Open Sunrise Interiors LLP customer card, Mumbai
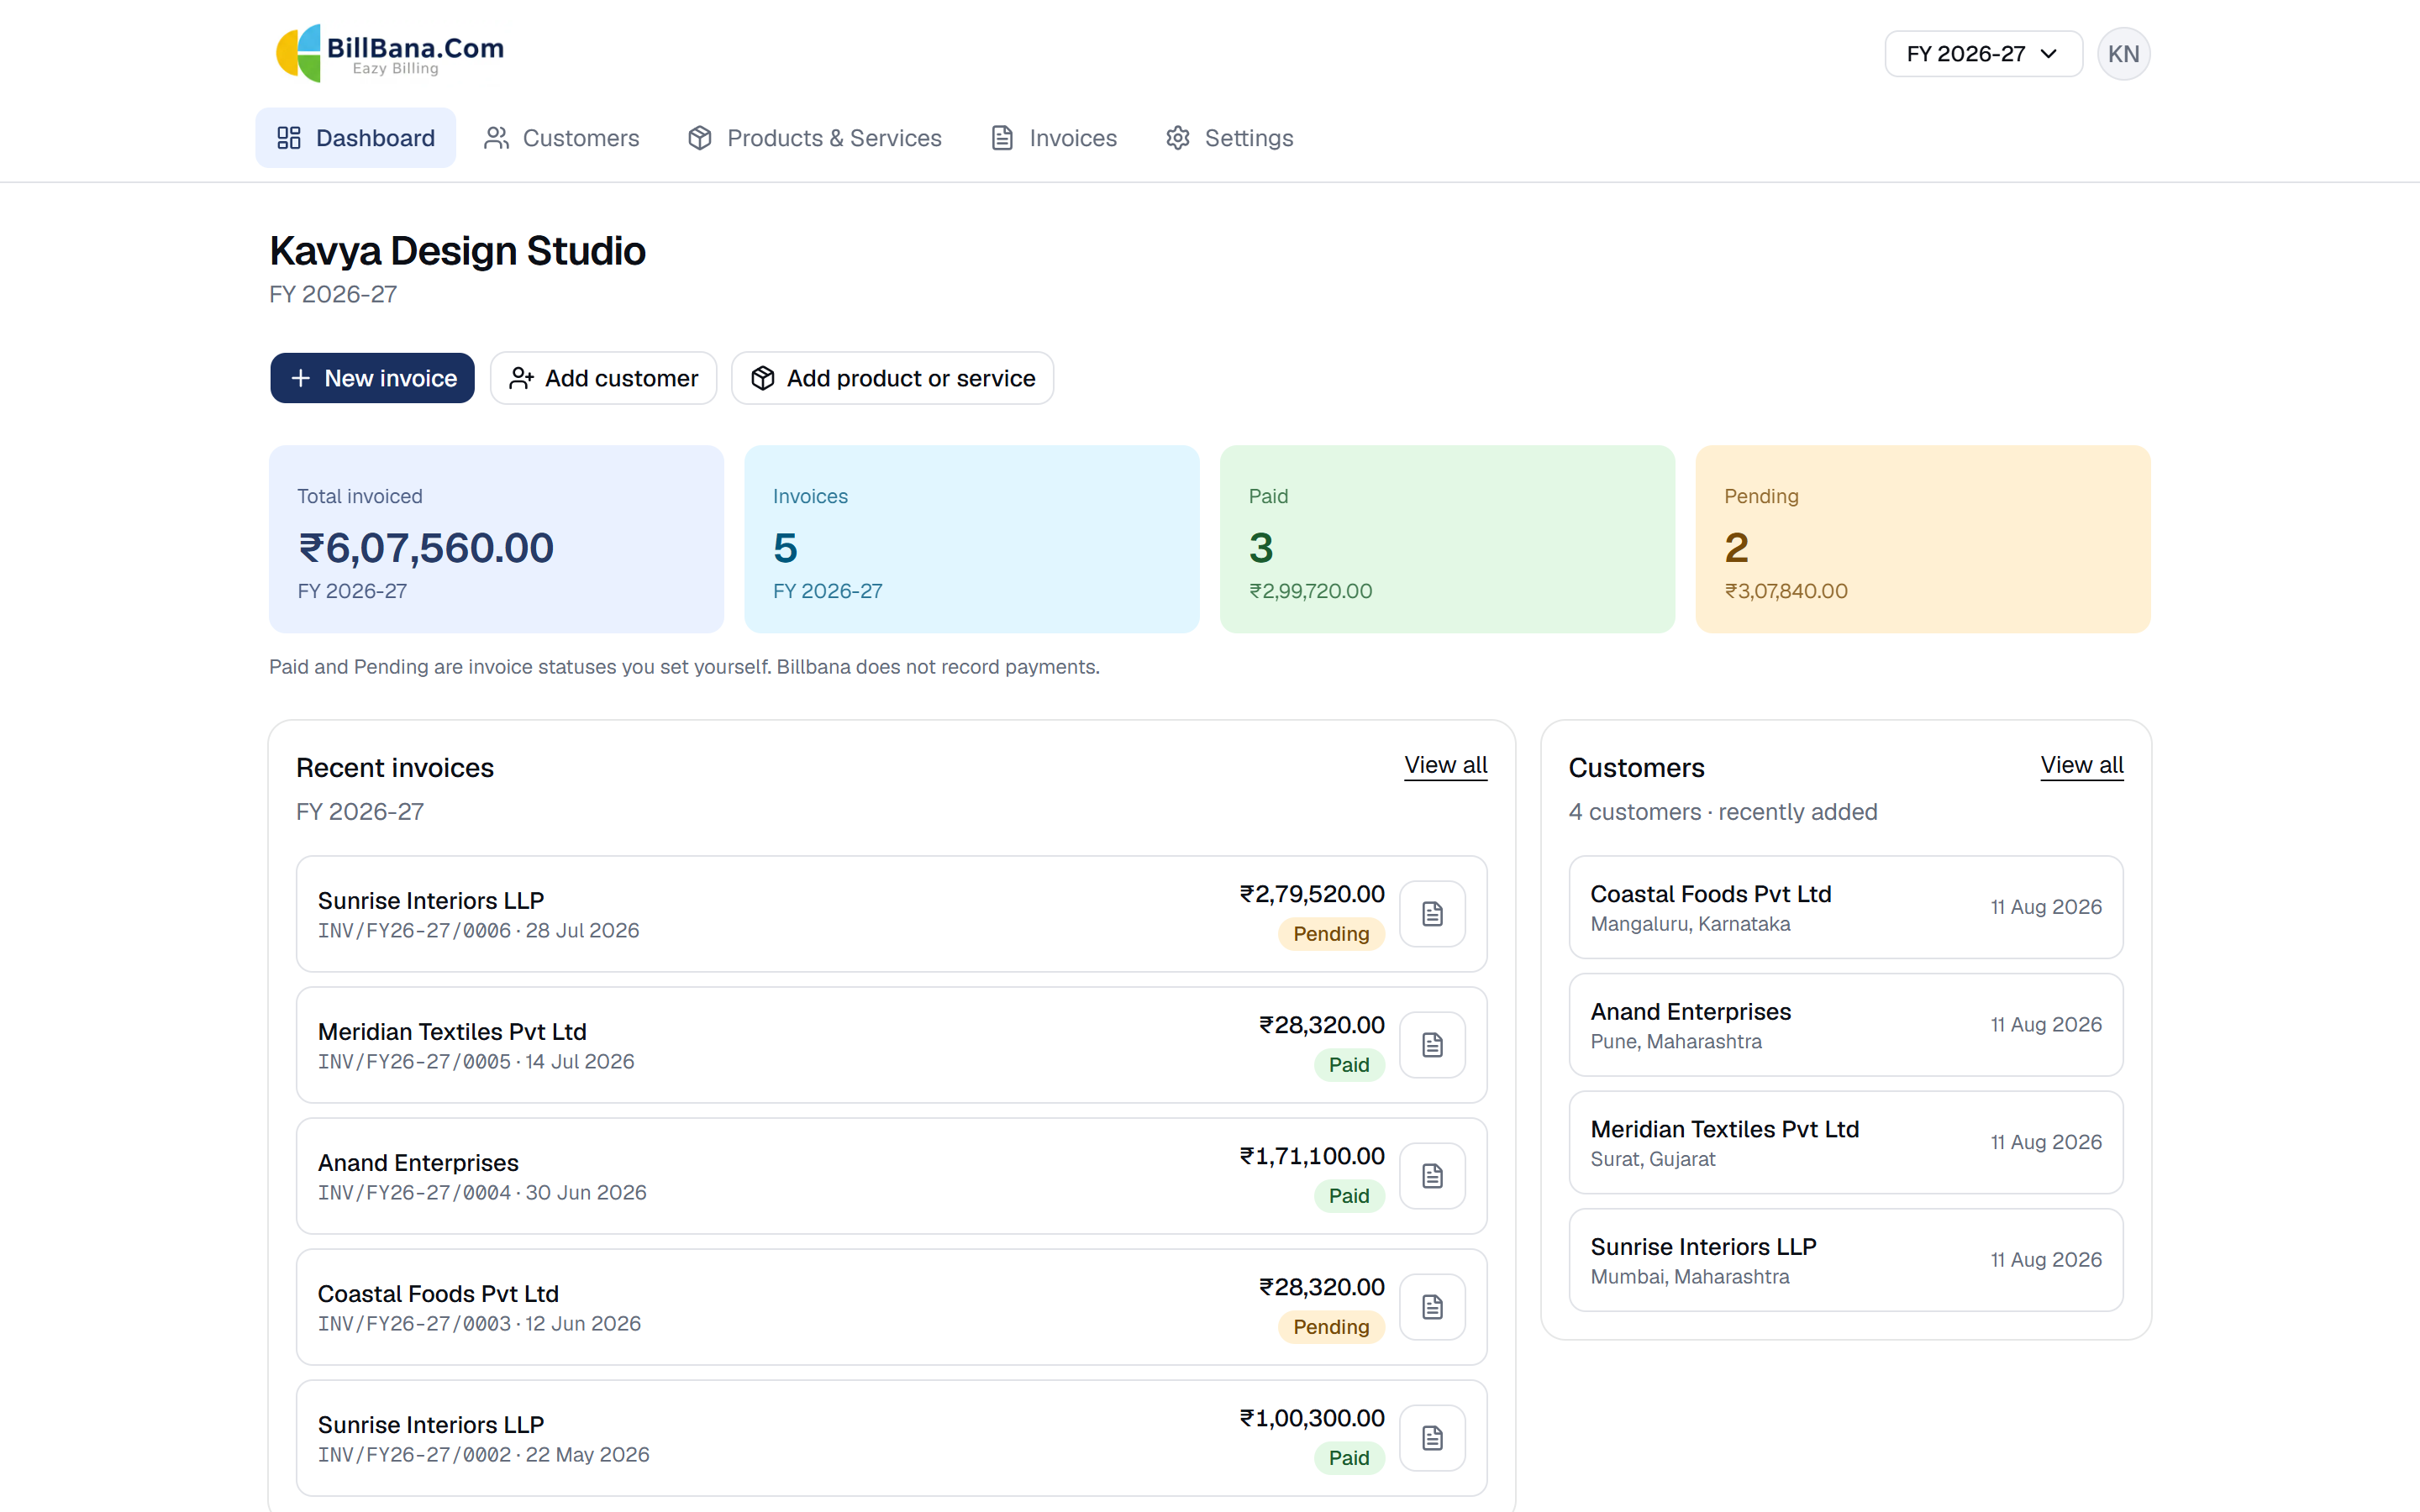The image size is (2420, 1512). [1845, 1260]
